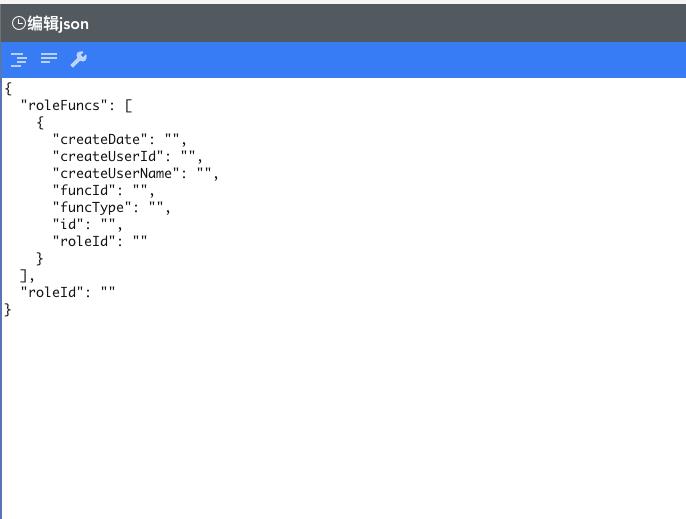
Task: Click the "funcId" key text
Action: pos(84,190)
